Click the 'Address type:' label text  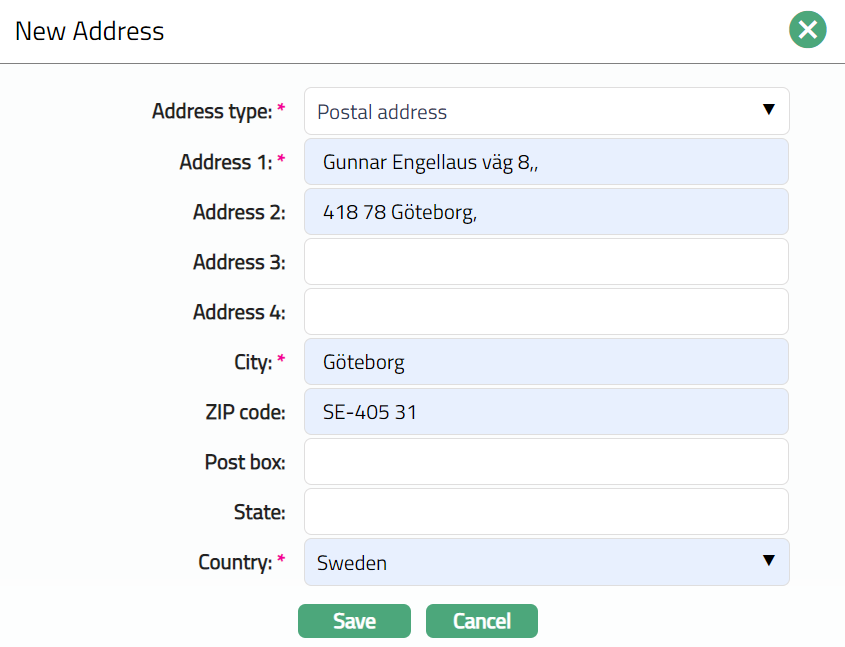point(212,111)
